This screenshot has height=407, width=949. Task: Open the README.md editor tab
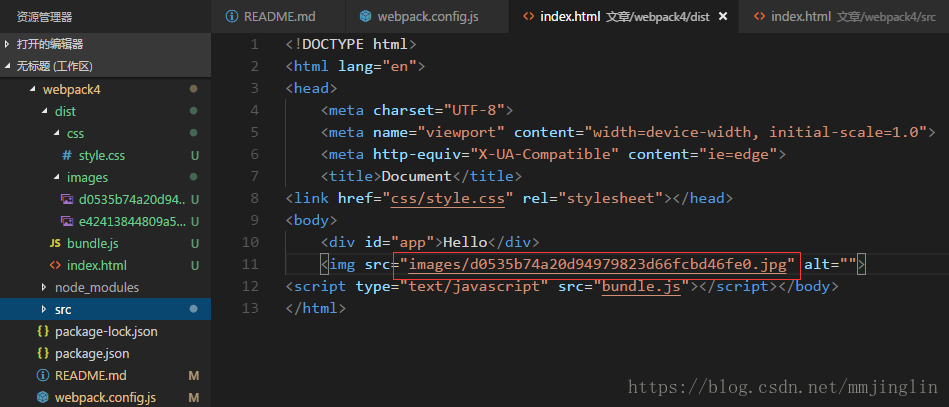coord(278,16)
